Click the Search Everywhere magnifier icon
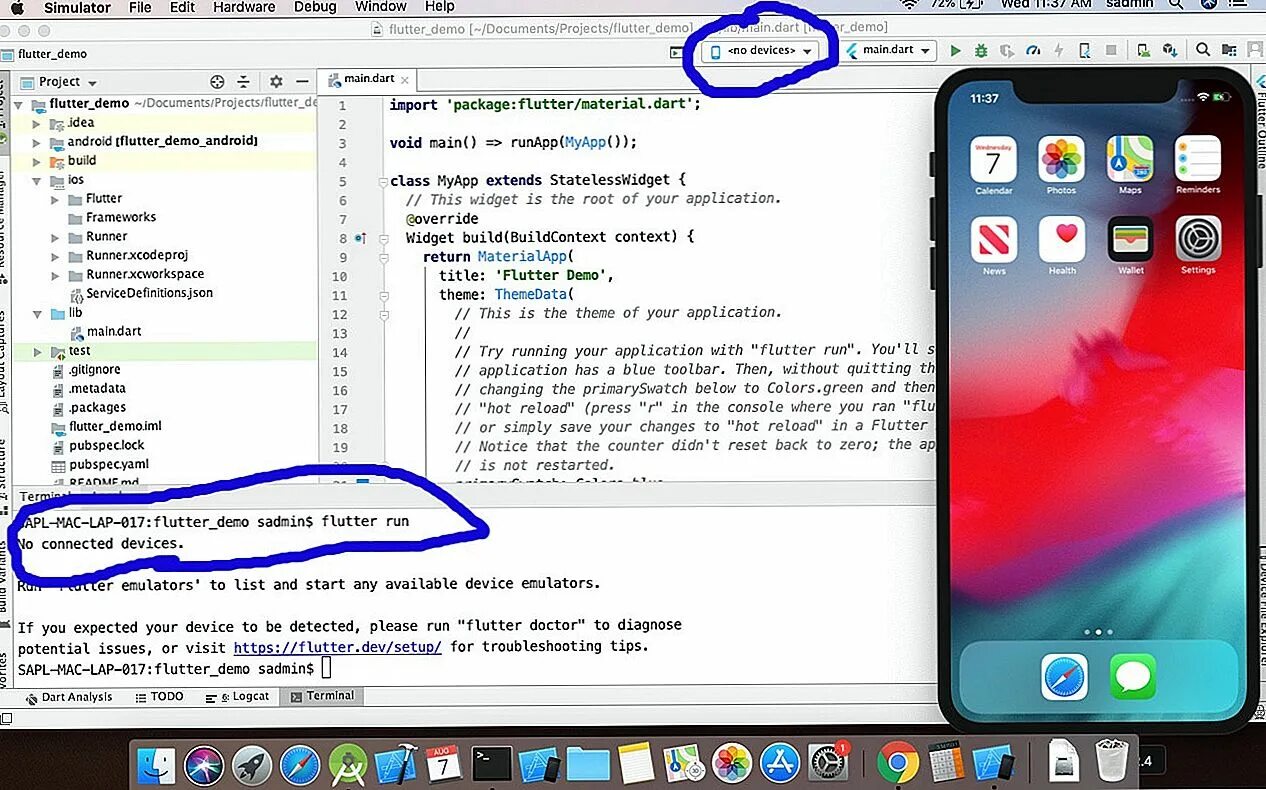Screen dimensions: 1266x790 click(1203, 49)
